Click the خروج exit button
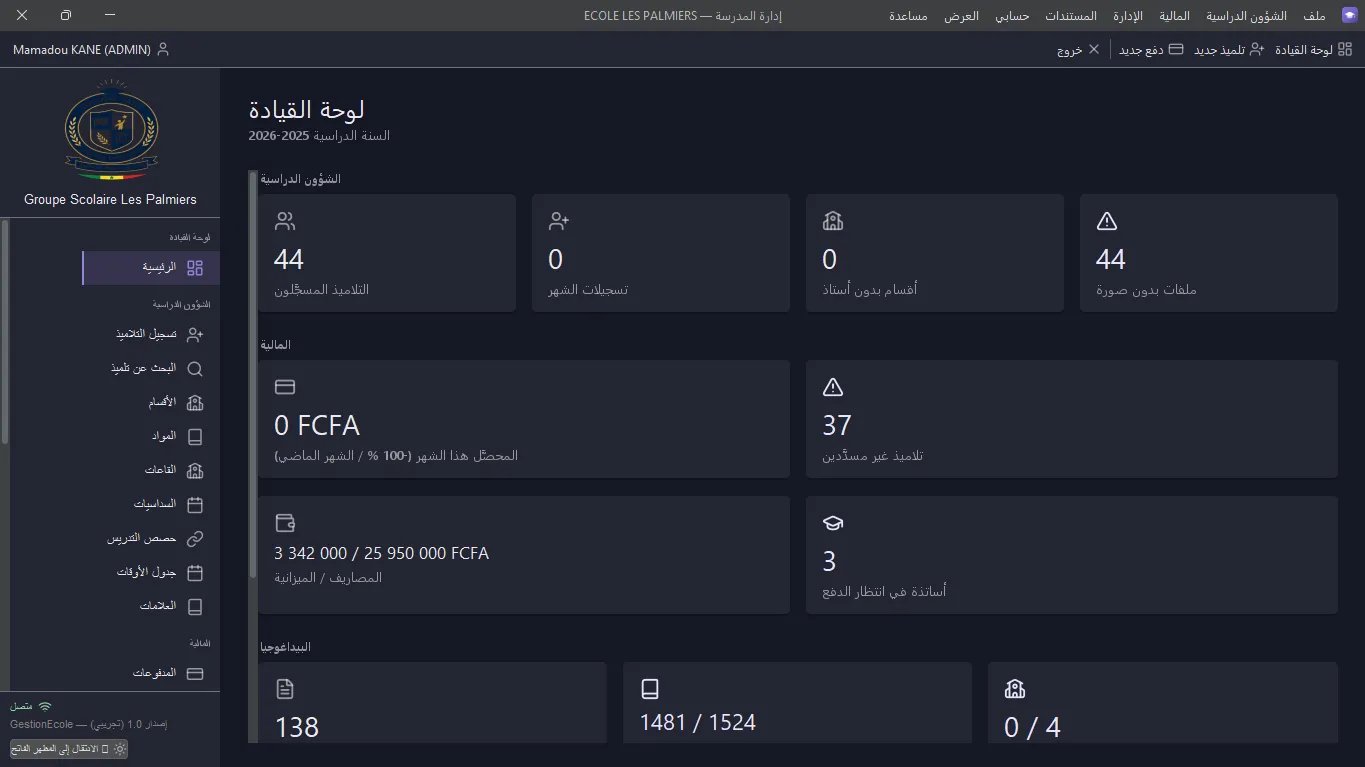 coord(1078,49)
